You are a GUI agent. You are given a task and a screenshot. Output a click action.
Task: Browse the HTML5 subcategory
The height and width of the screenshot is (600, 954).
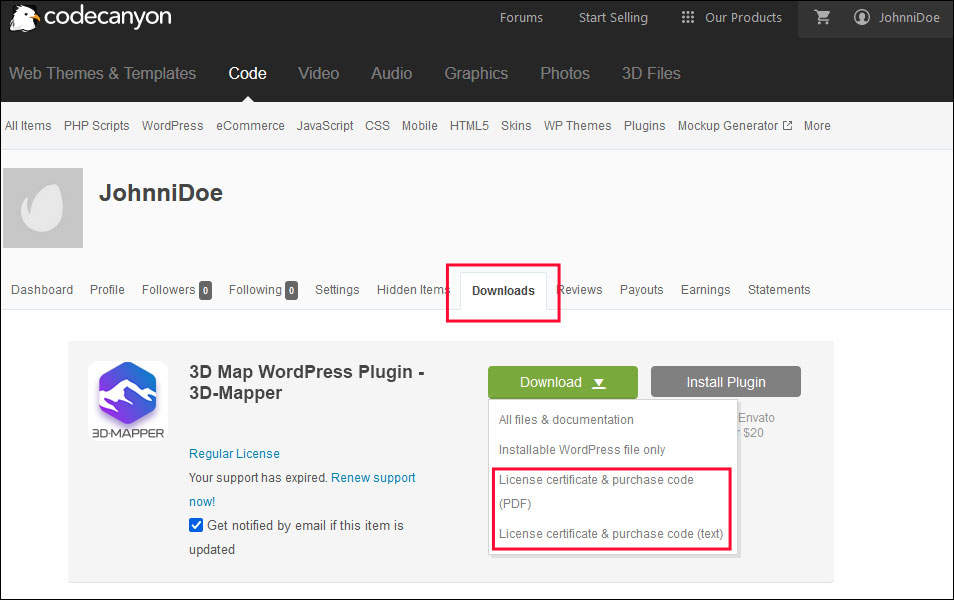(x=469, y=125)
